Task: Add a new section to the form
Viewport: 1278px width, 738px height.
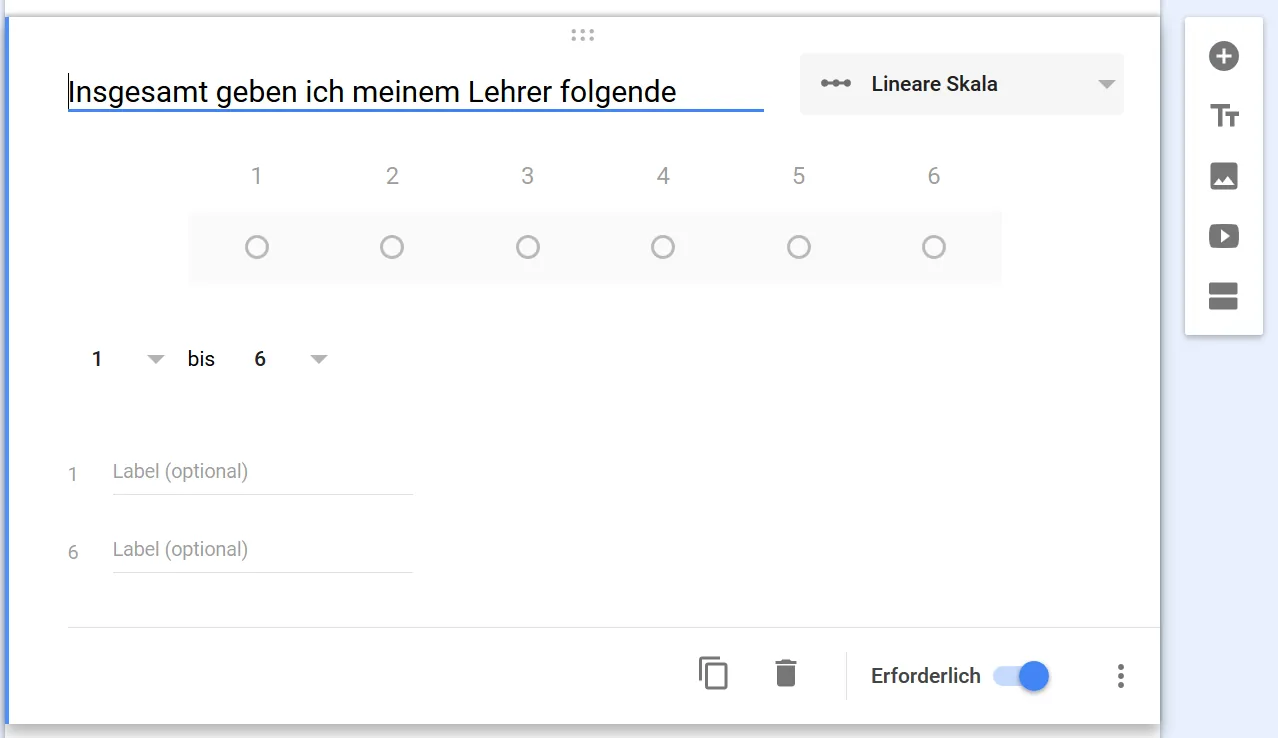Action: [1224, 296]
